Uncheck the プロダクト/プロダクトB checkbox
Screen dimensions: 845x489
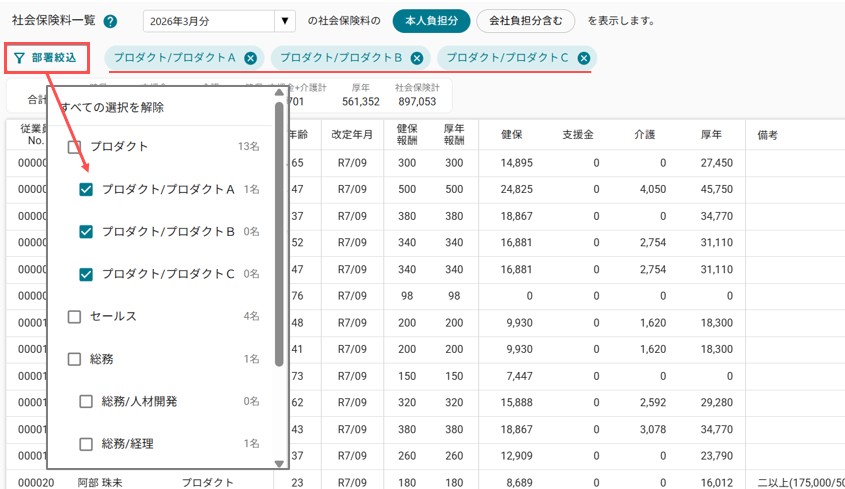[x=86, y=232]
